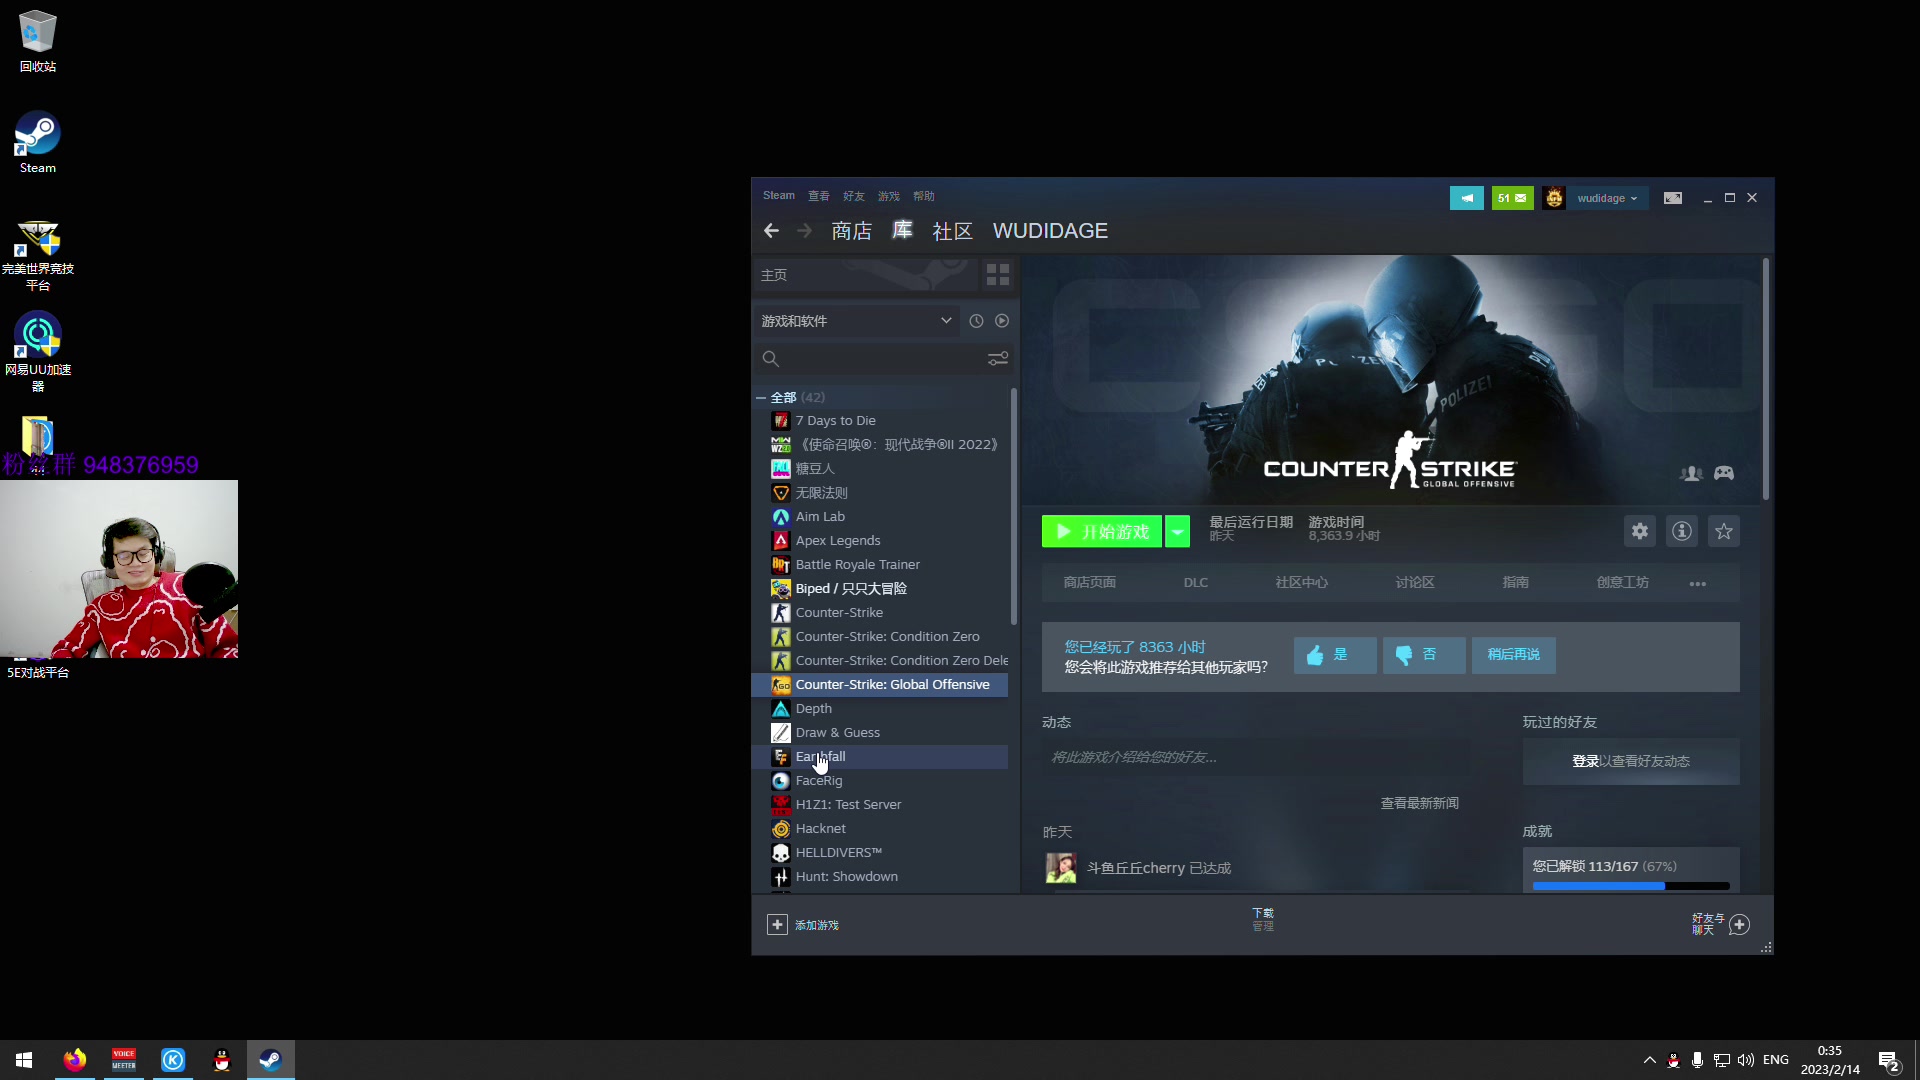The width and height of the screenshot is (1920, 1080).
Task: Click 稍后再说 remind later button
Action: click(1513, 655)
